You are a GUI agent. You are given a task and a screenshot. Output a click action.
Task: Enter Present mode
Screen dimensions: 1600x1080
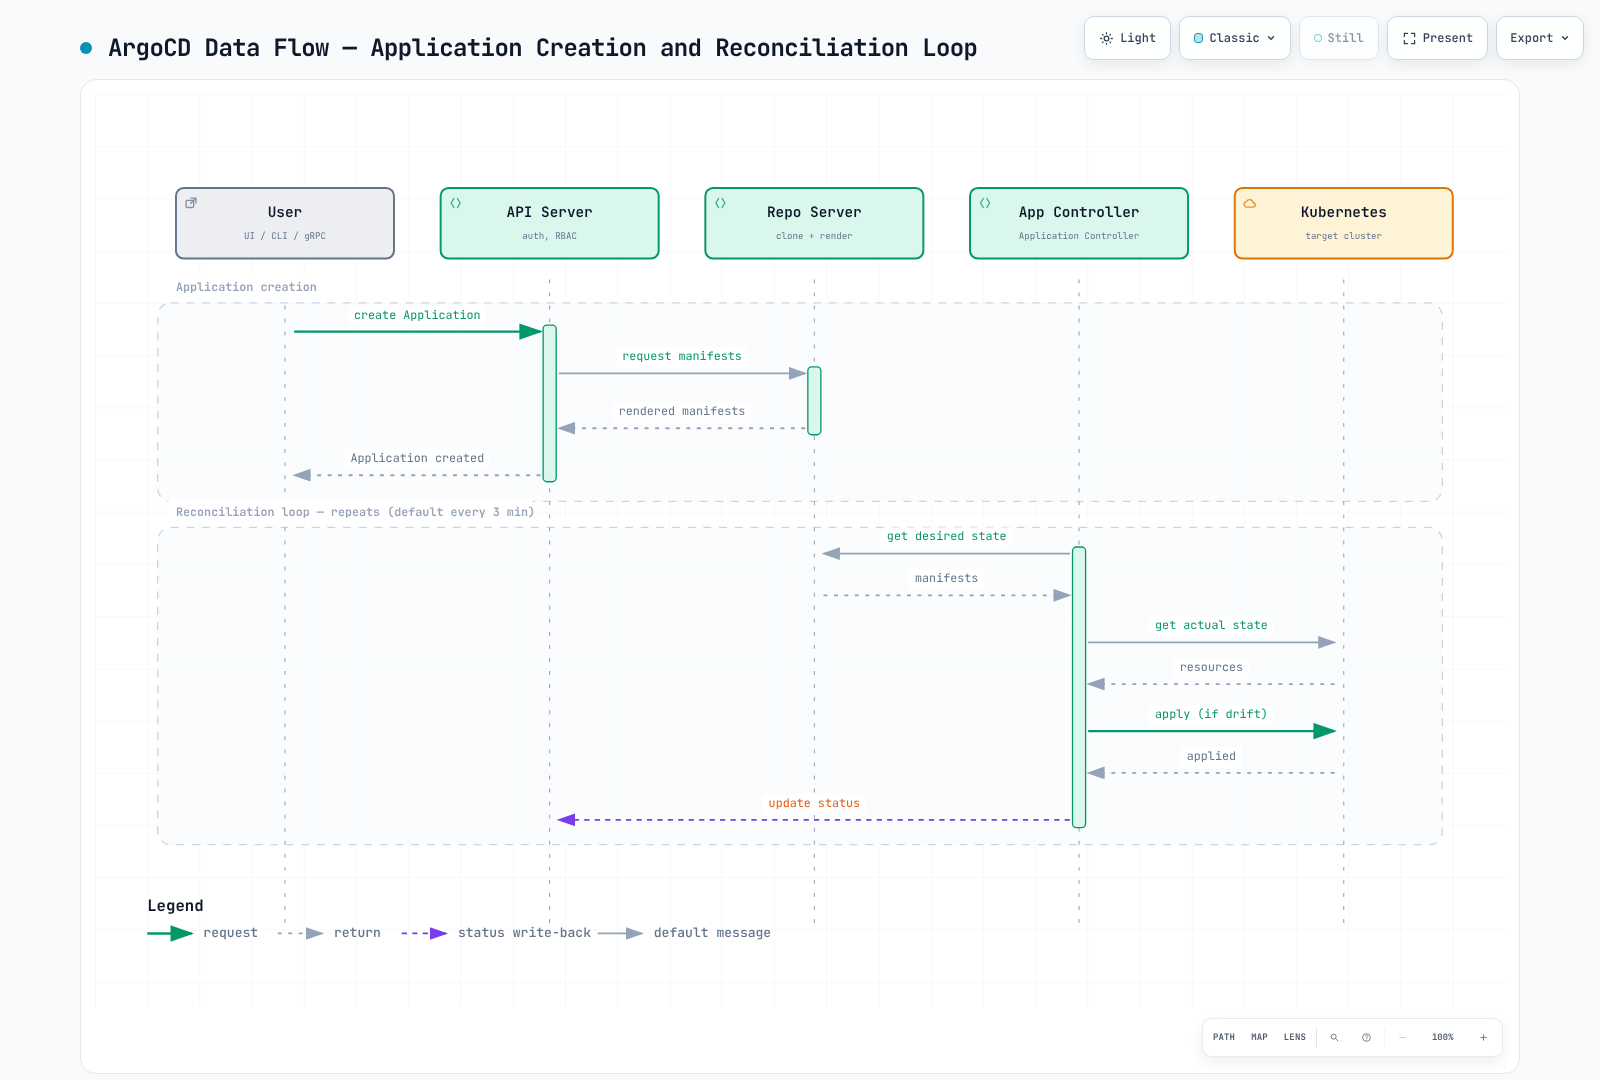click(1437, 38)
